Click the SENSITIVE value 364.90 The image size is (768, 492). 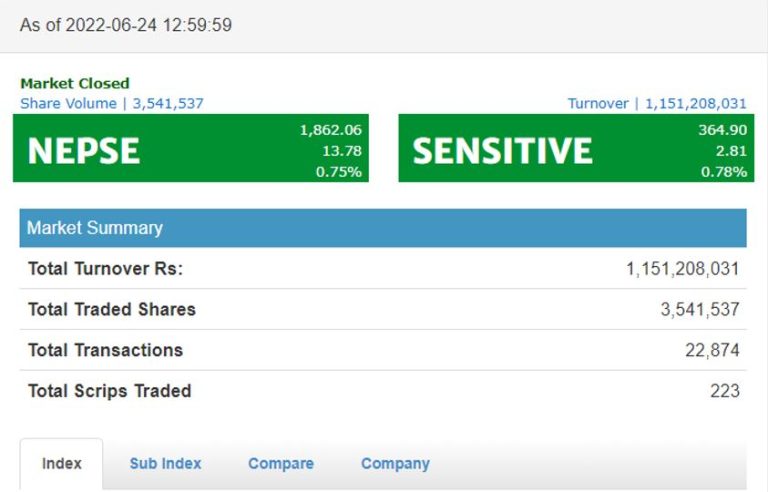[x=722, y=130]
